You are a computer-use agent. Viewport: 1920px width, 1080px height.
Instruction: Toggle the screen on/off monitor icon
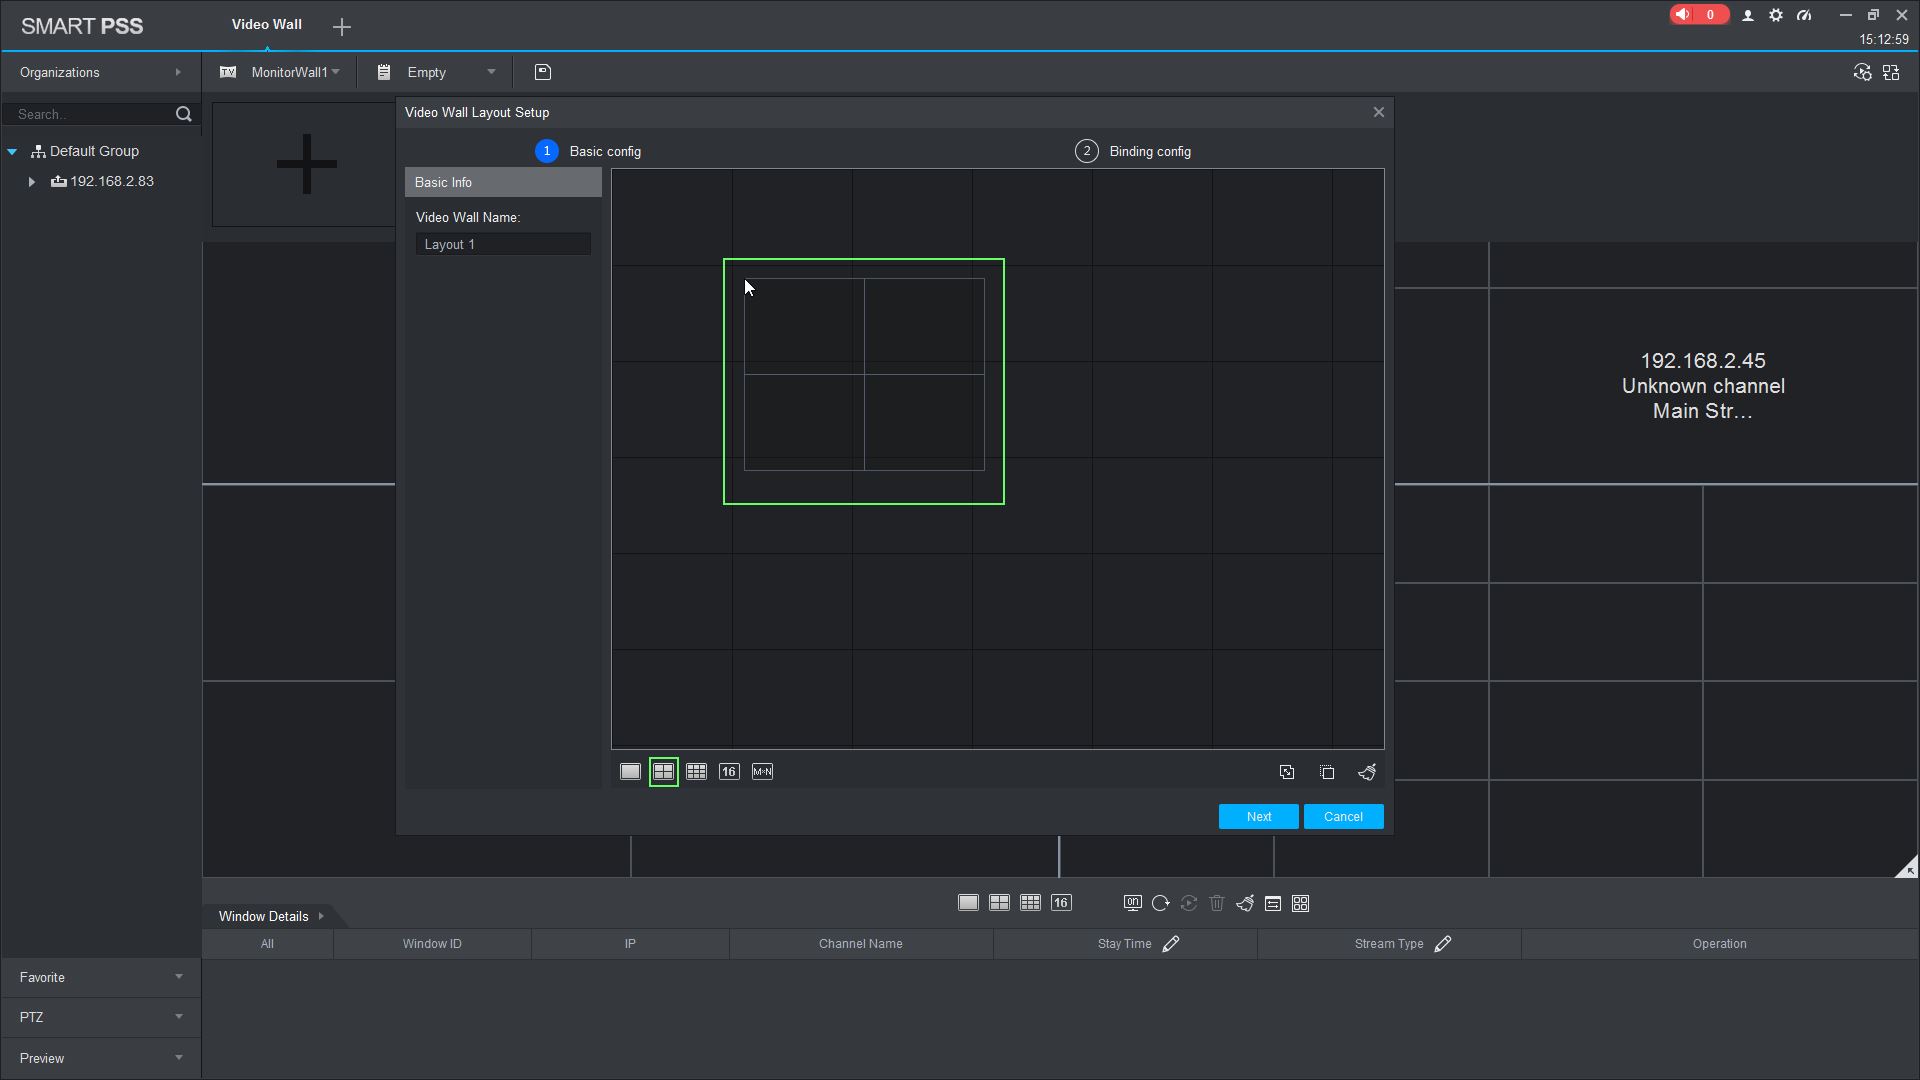[x=1132, y=903]
